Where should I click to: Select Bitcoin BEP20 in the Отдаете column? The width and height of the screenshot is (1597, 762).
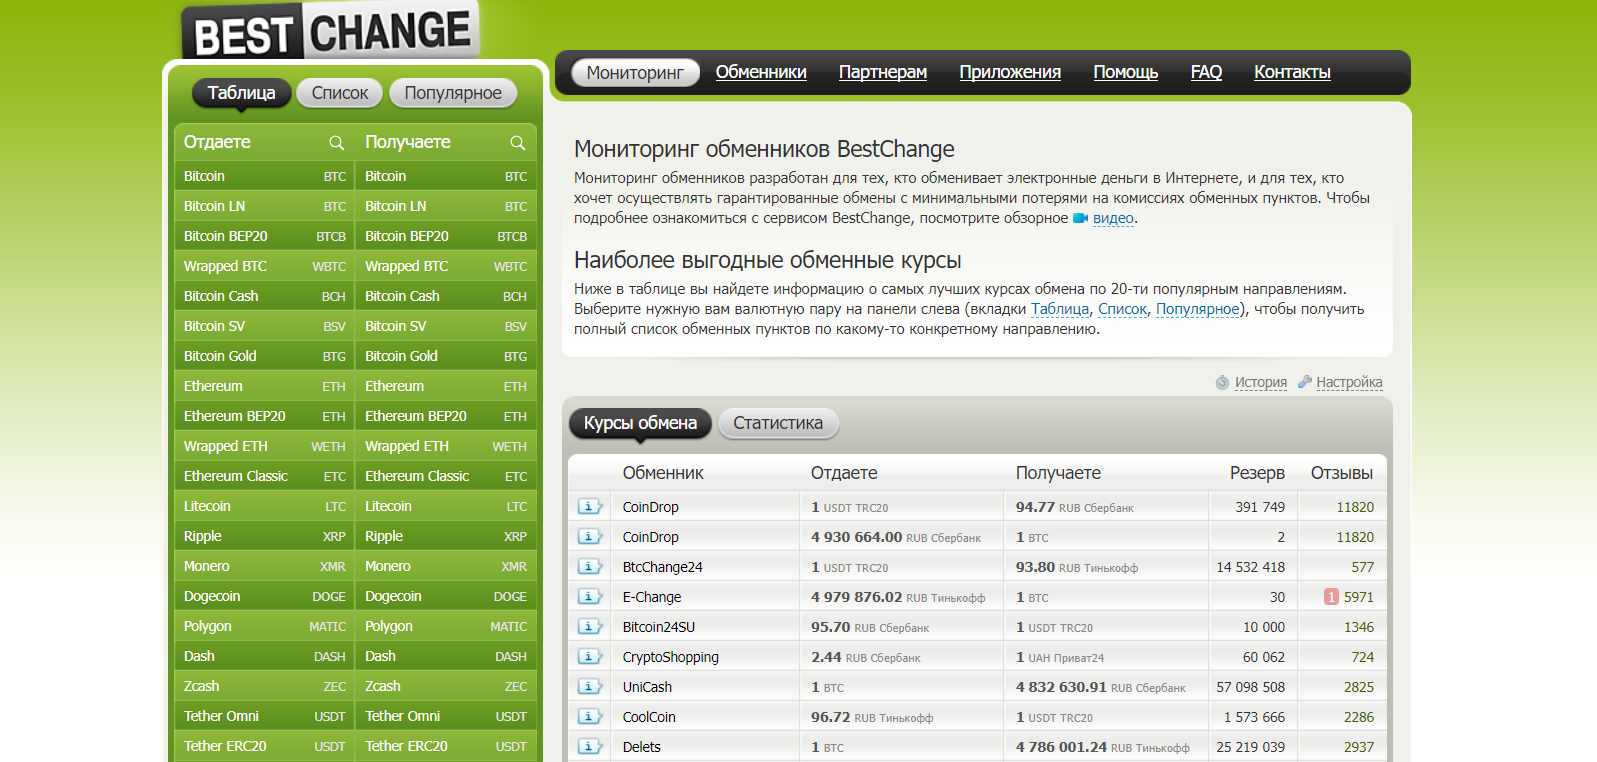(x=265, y=236)
